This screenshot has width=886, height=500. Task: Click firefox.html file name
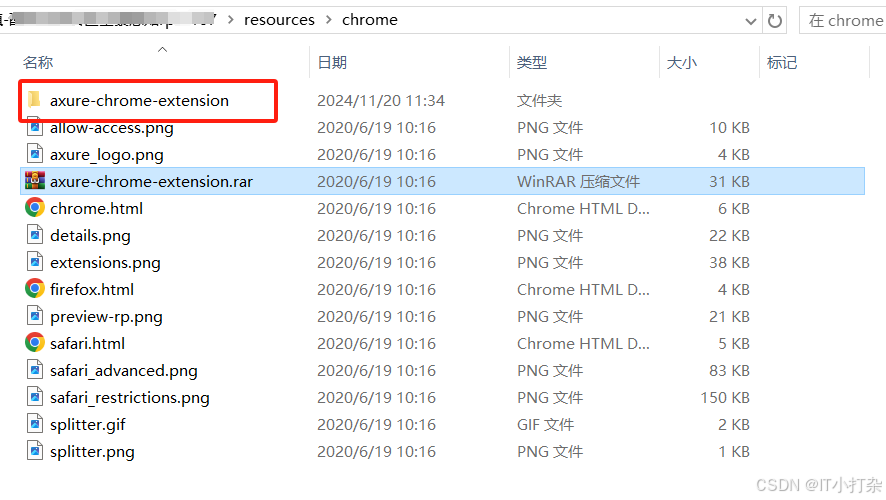pyautogui.click(x=92, y=289)
